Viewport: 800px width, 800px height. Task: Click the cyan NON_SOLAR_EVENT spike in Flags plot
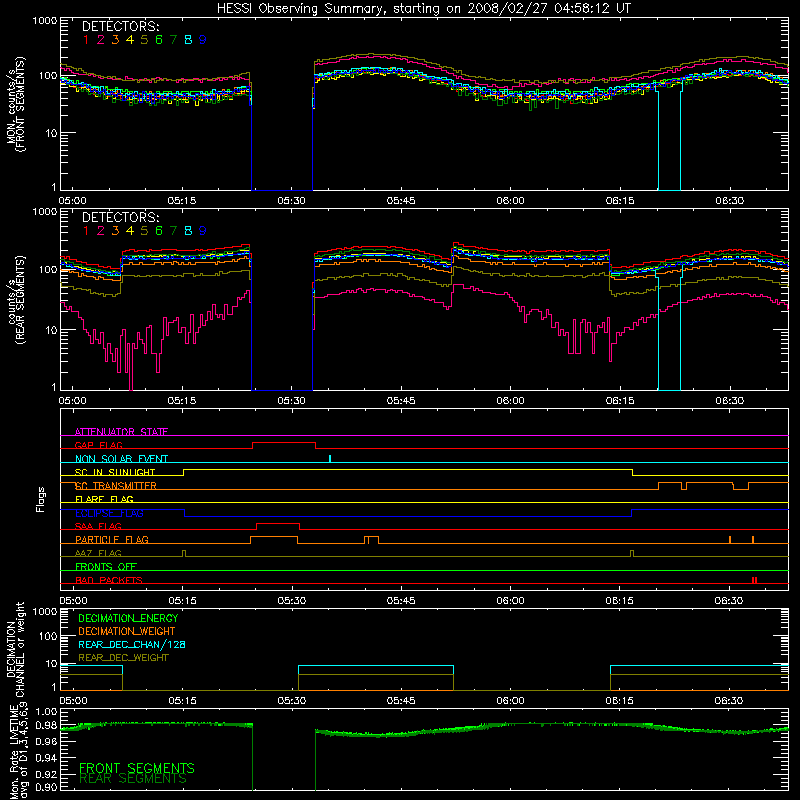coord(330,458)
